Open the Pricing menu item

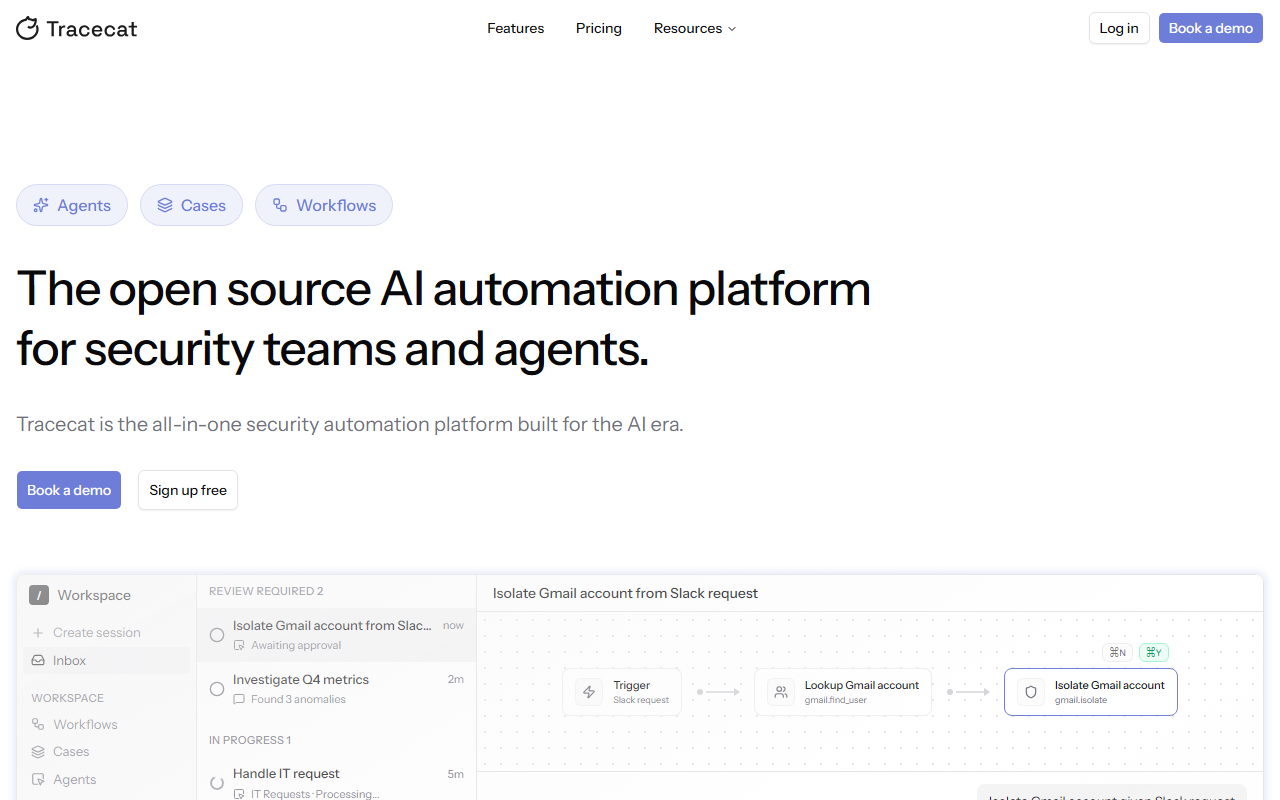599,28
